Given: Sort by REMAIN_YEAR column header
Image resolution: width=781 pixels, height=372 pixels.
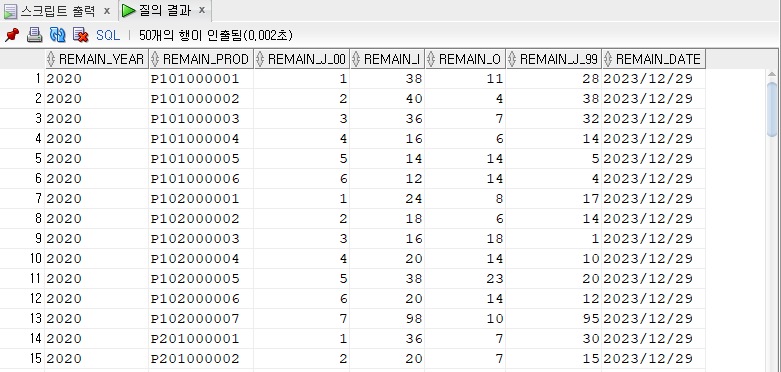Looking at the screenshot, I should coord(96,59).
